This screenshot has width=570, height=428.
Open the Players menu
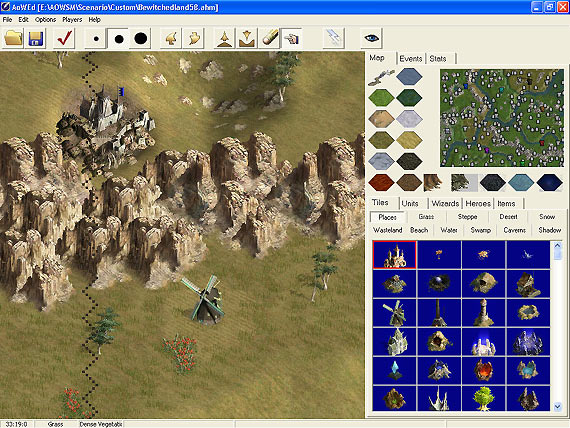coord(72,20)
